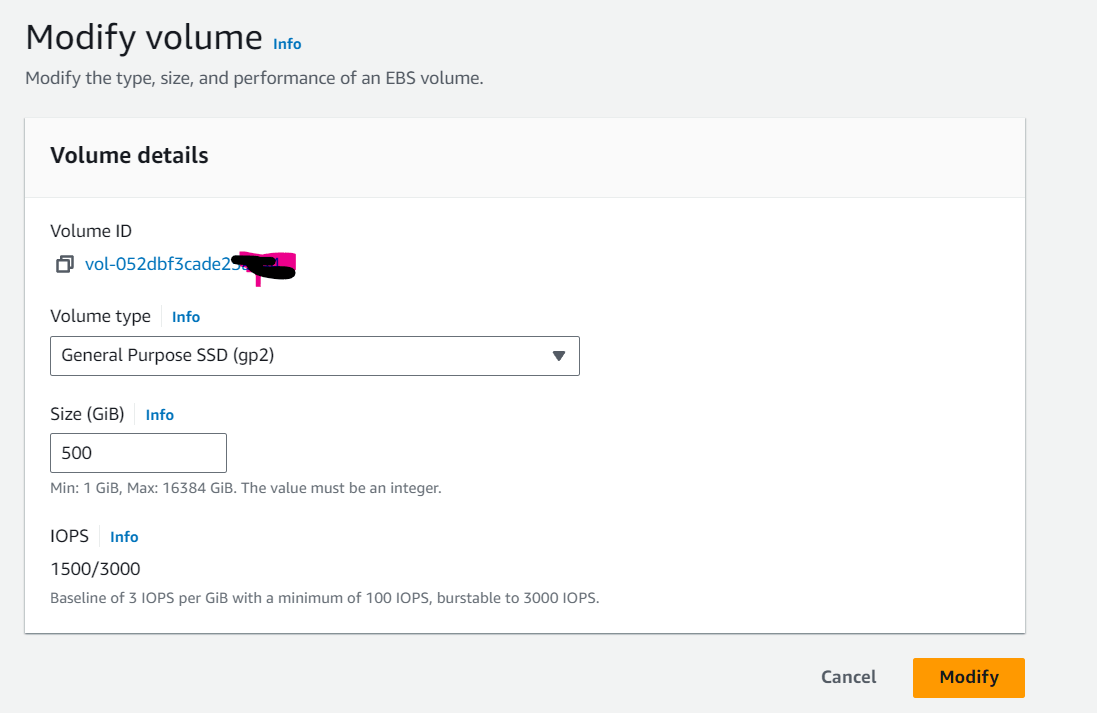Open Info next to Size (GiB)

coord(159,414)
